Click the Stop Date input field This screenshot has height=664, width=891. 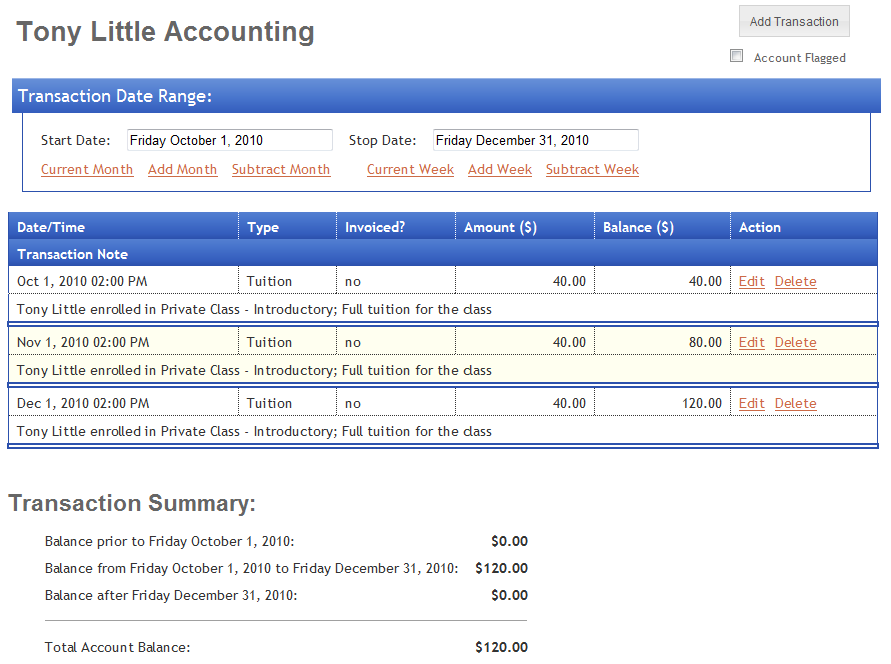coord(535,141)
